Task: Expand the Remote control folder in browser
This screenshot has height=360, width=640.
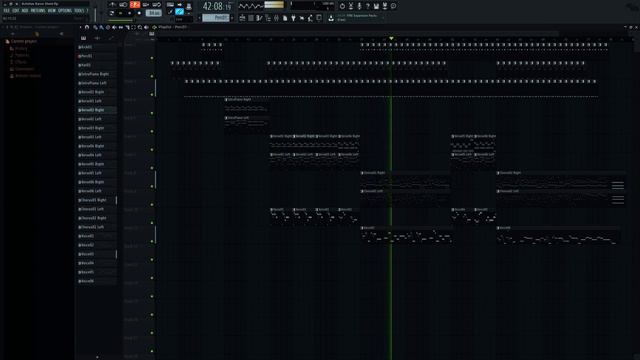Action: tap(25, 76)
